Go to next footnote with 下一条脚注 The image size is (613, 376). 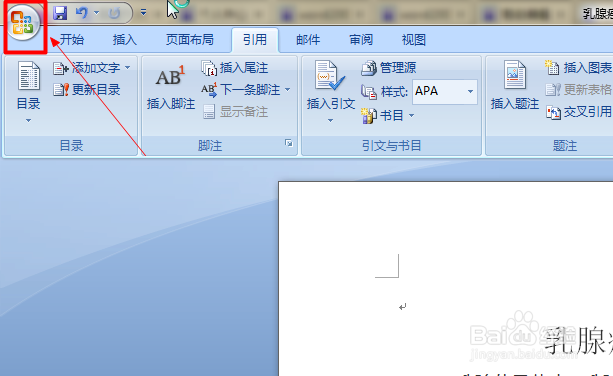[x=241, y=90]
